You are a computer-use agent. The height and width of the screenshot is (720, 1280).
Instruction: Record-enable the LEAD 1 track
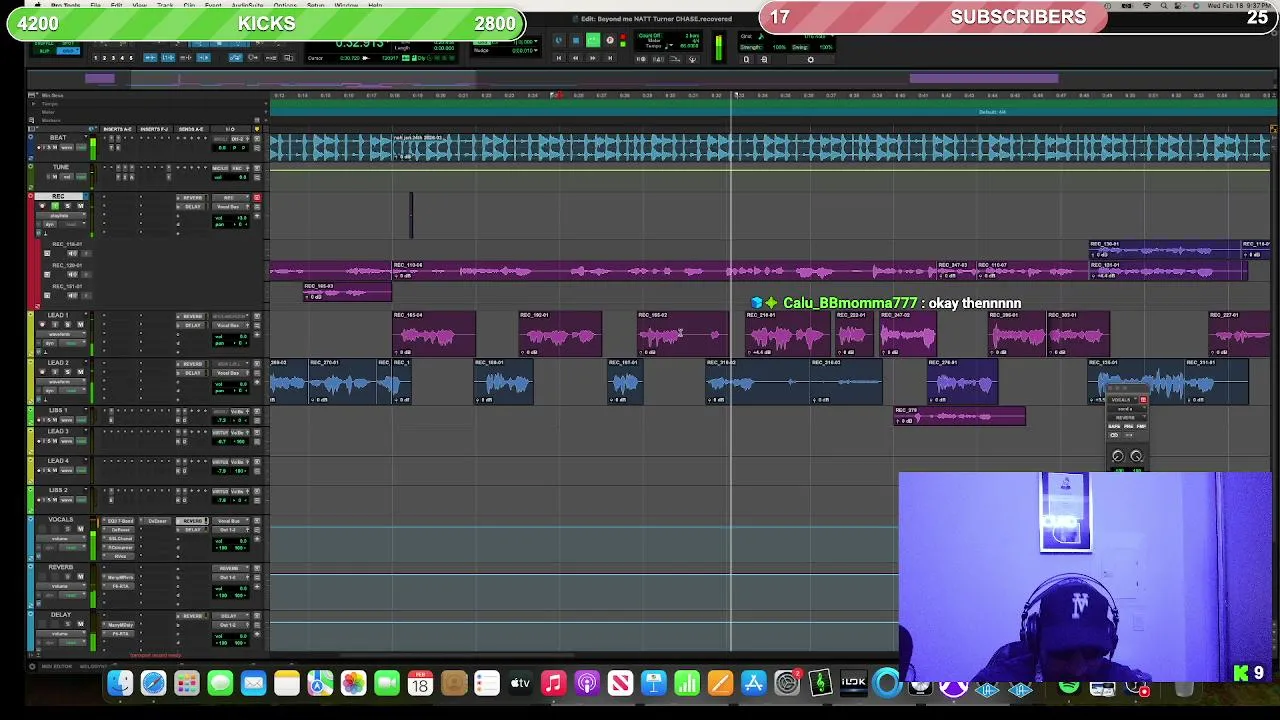pos(42,324)
